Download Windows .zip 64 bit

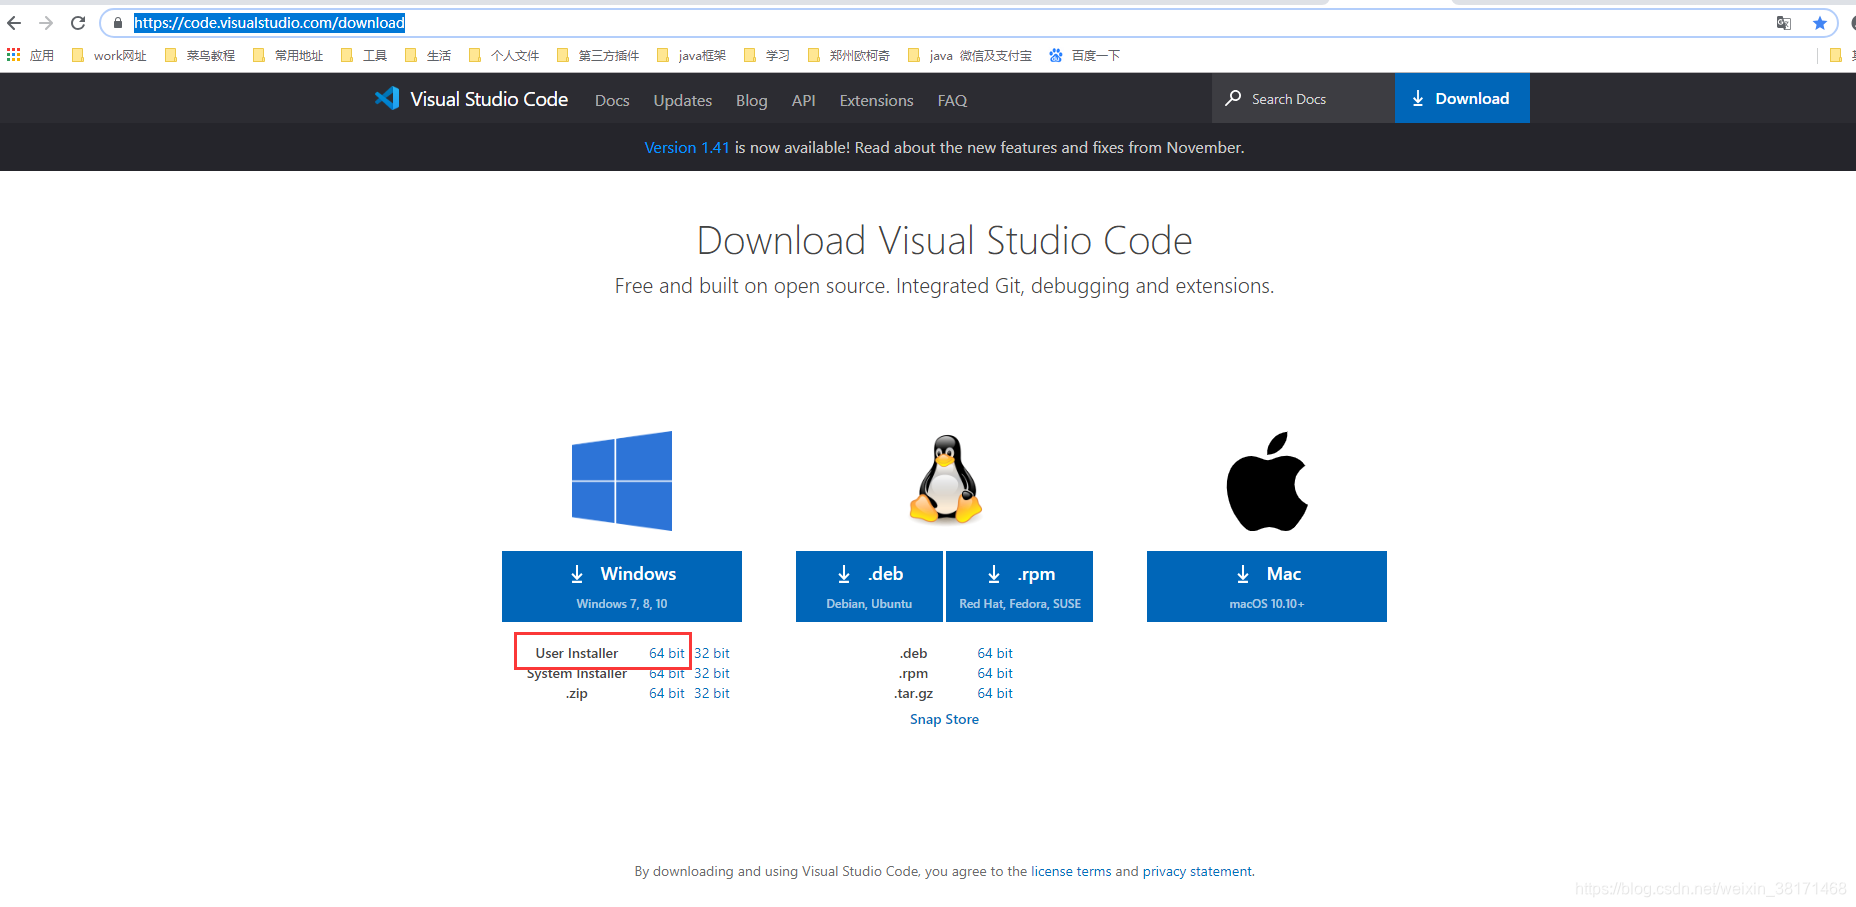pos(667,693)
